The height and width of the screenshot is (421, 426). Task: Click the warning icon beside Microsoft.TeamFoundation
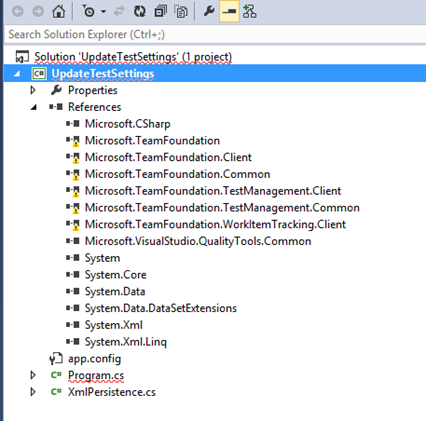(x=76, y=142)
